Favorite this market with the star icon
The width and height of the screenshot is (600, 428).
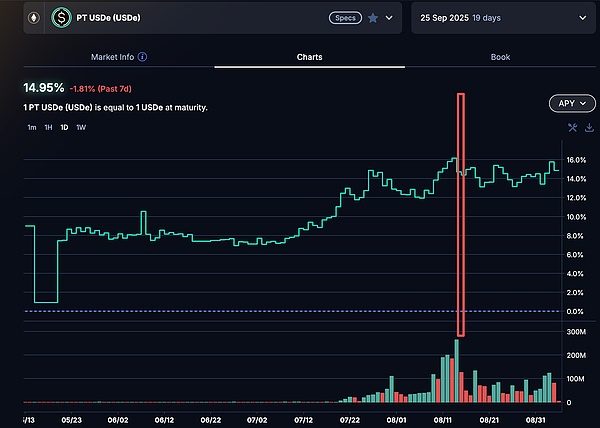373,18
